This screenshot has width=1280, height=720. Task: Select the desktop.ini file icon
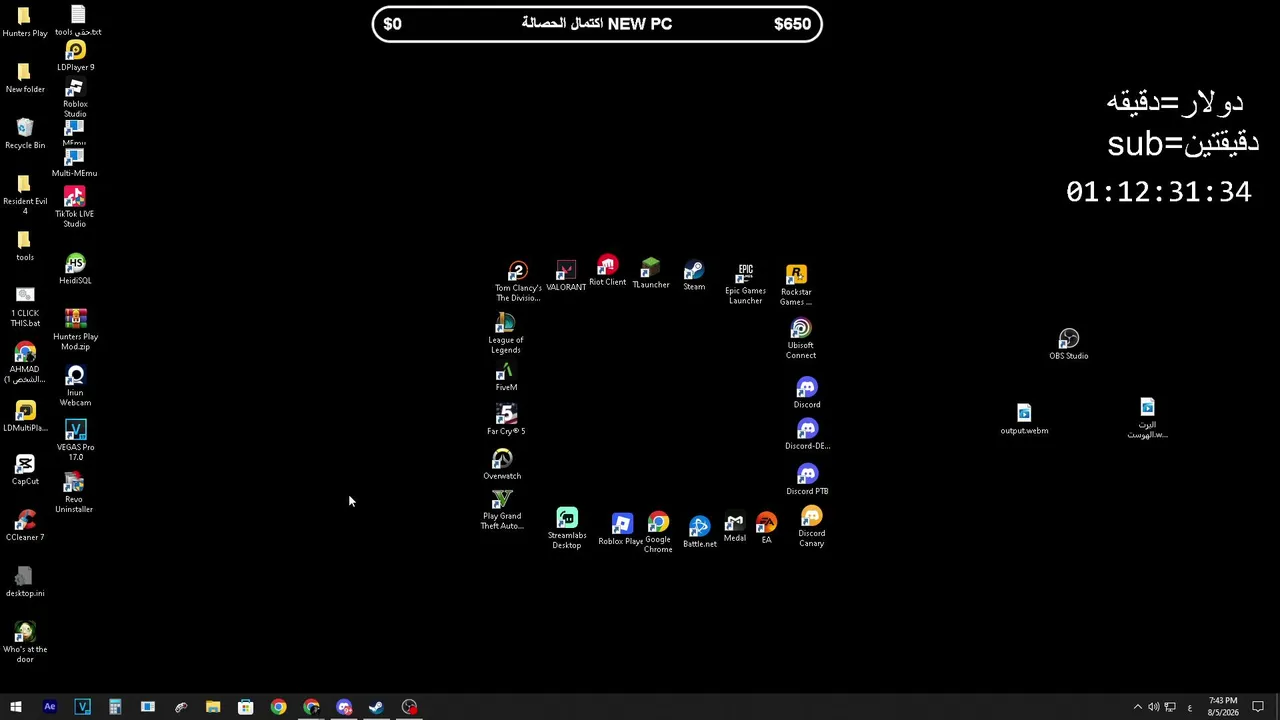click(25, 582)
